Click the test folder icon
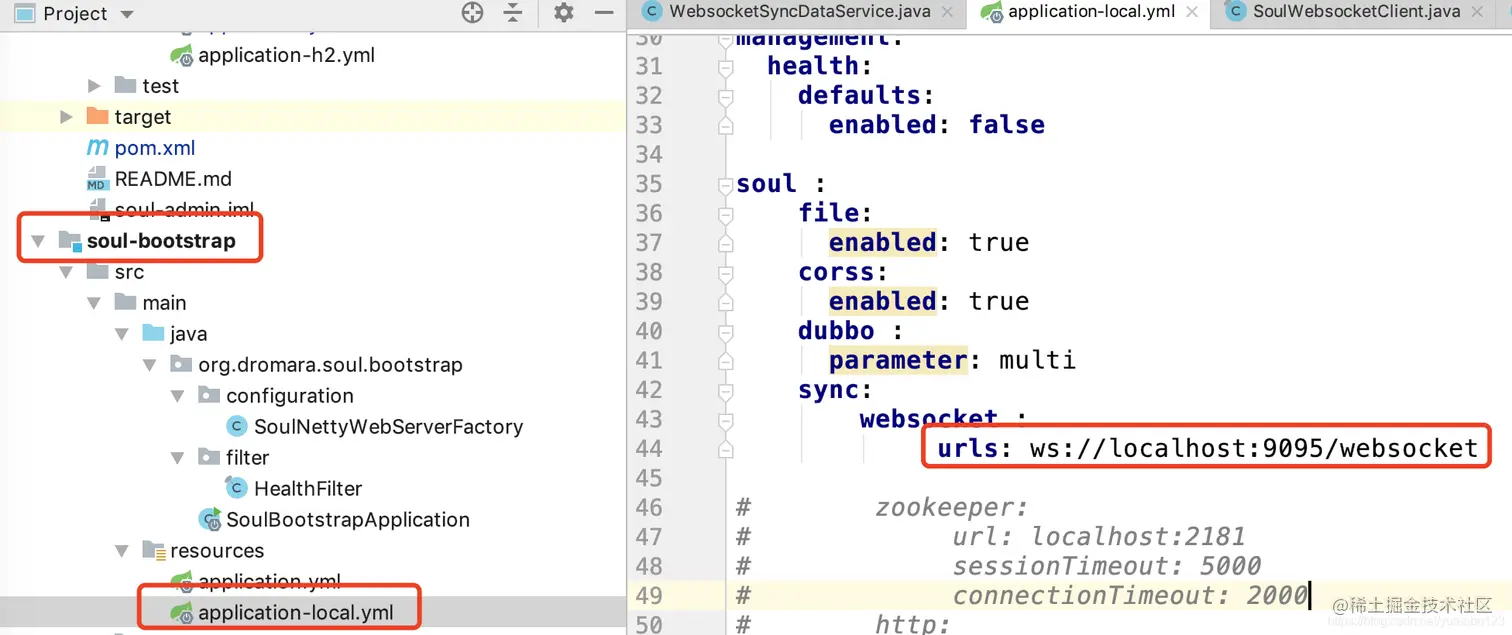This screenshot has height=635, width=1512. click(x=125, y=85)
